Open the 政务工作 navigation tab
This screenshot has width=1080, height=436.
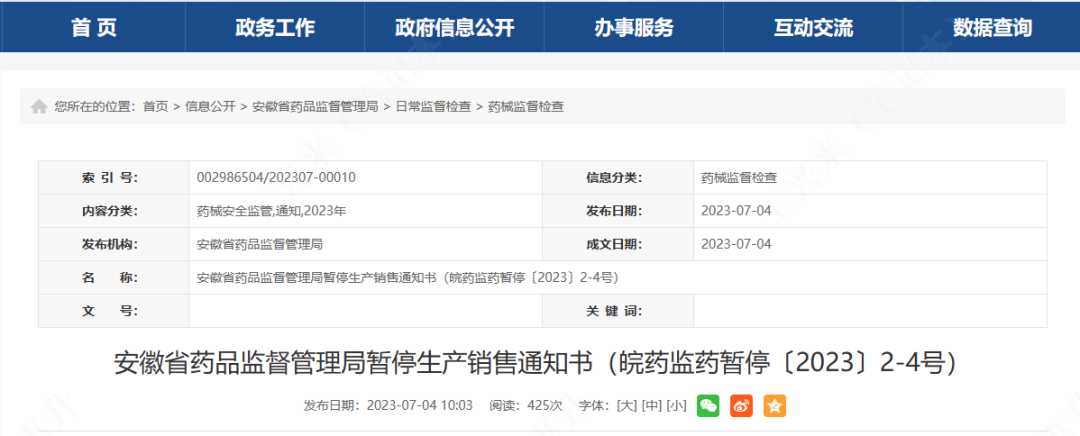275,27
